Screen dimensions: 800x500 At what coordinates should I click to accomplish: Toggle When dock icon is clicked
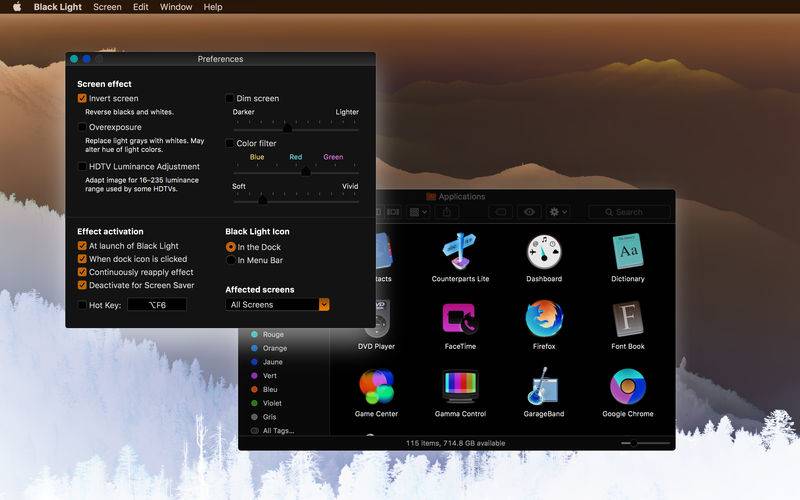82,259
